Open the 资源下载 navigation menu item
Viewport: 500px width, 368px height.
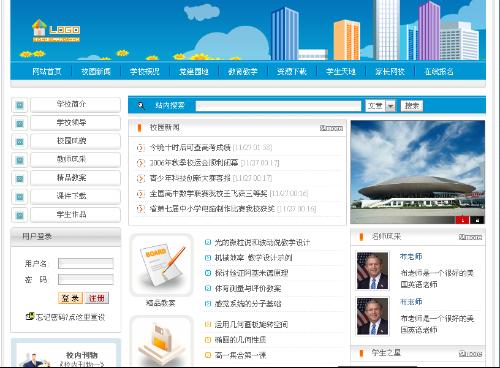(292, 71)
